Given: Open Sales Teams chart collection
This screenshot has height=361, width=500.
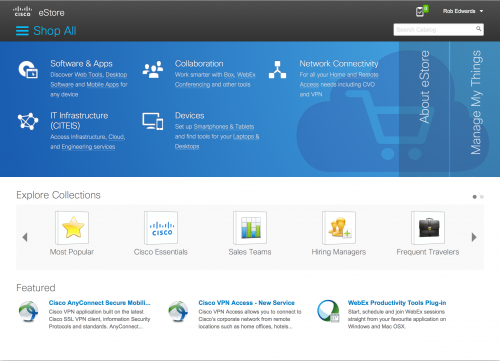Looking at the screenshot, I should [250, 228].
